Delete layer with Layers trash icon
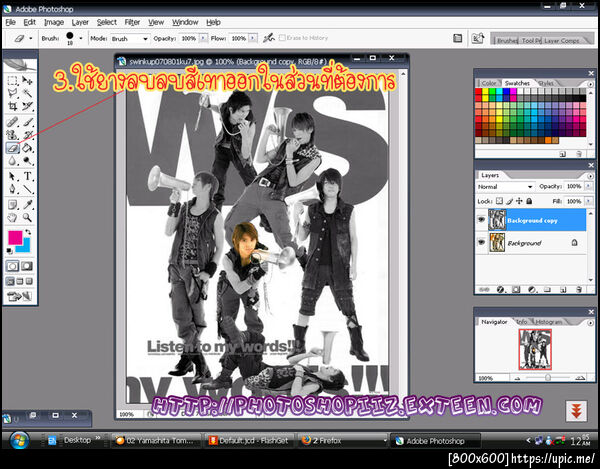The image size is (600, 469). pyautogui.click(x=579, y=290)
